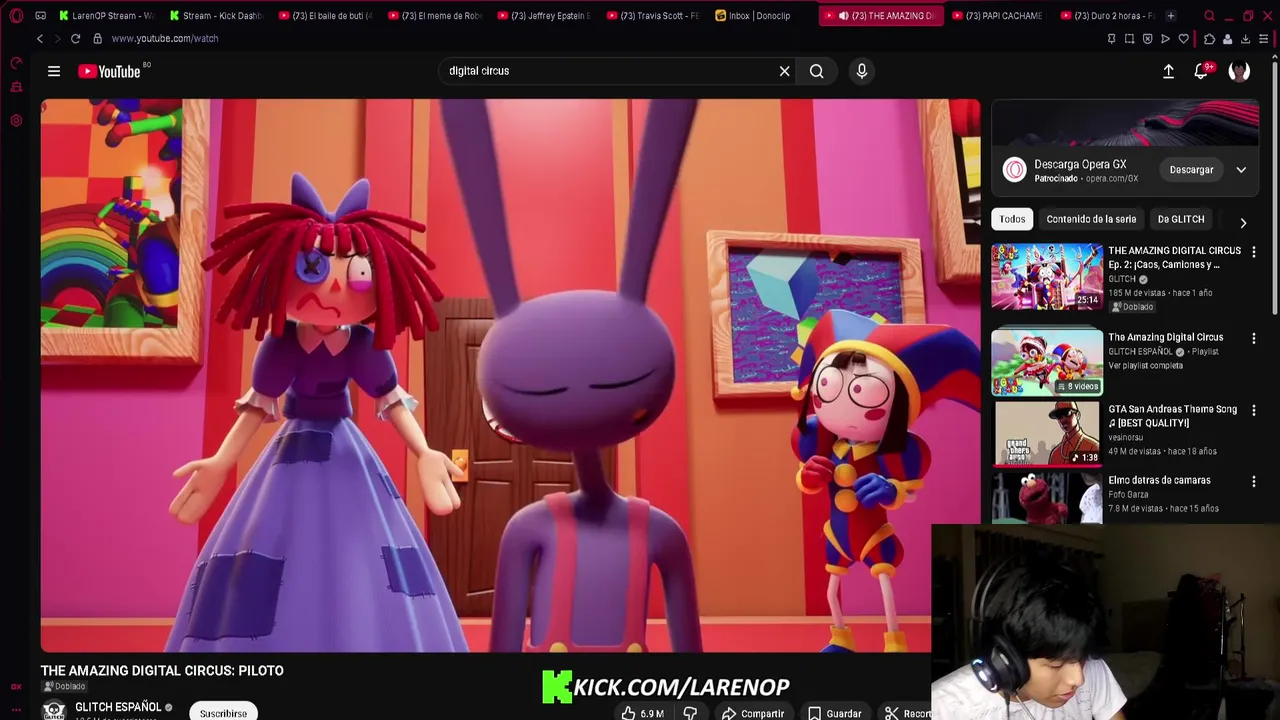Switch to Jeffrey Epstein browser tab

click(x=546, y=16)
